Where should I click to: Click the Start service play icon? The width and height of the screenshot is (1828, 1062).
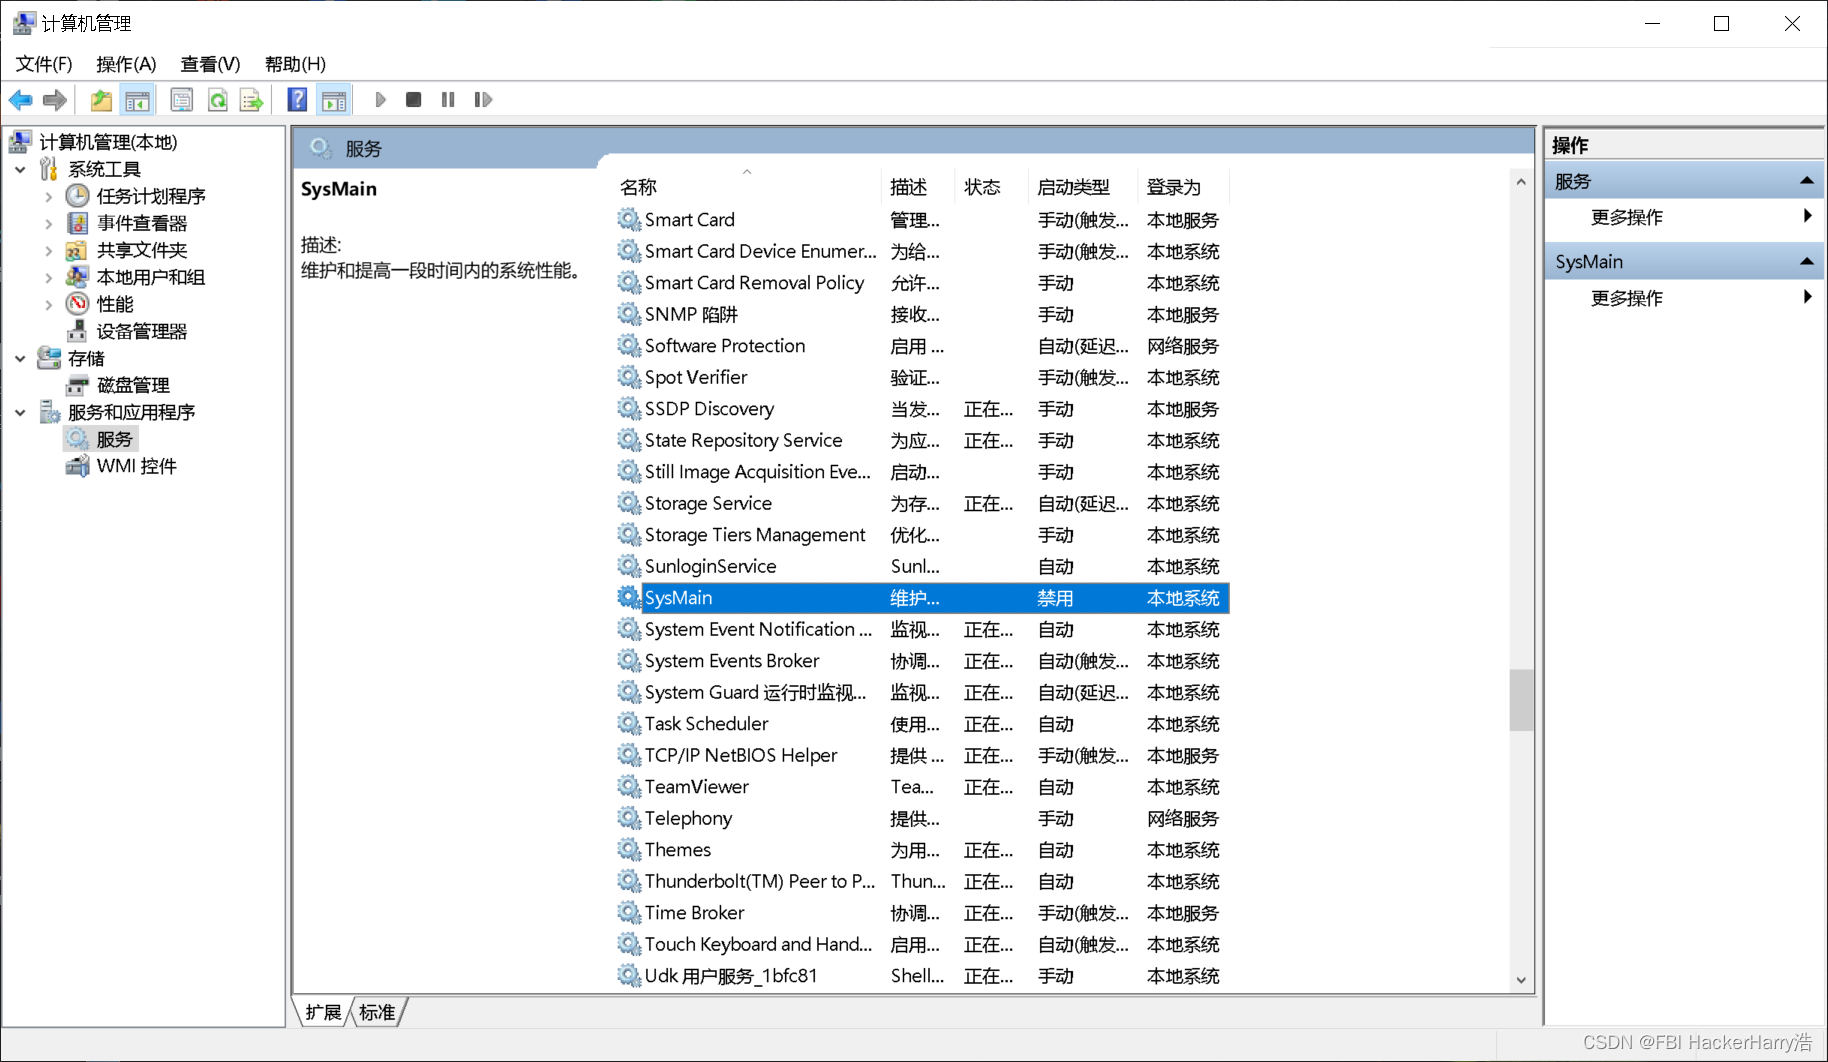coord(380,100)
